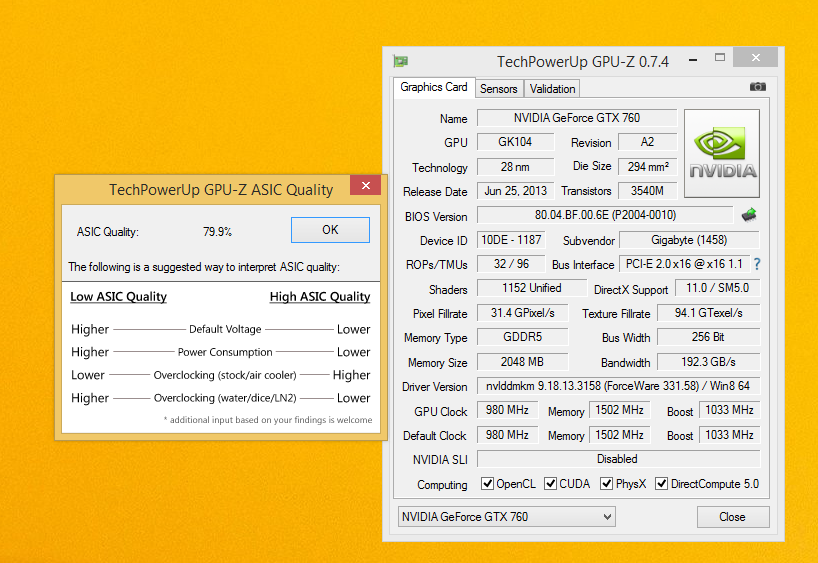Click the Driver Version field nvlddmkm 9.18.13.3158
The width and height of the screenshot is (818, 563).
tap(619, 386)
